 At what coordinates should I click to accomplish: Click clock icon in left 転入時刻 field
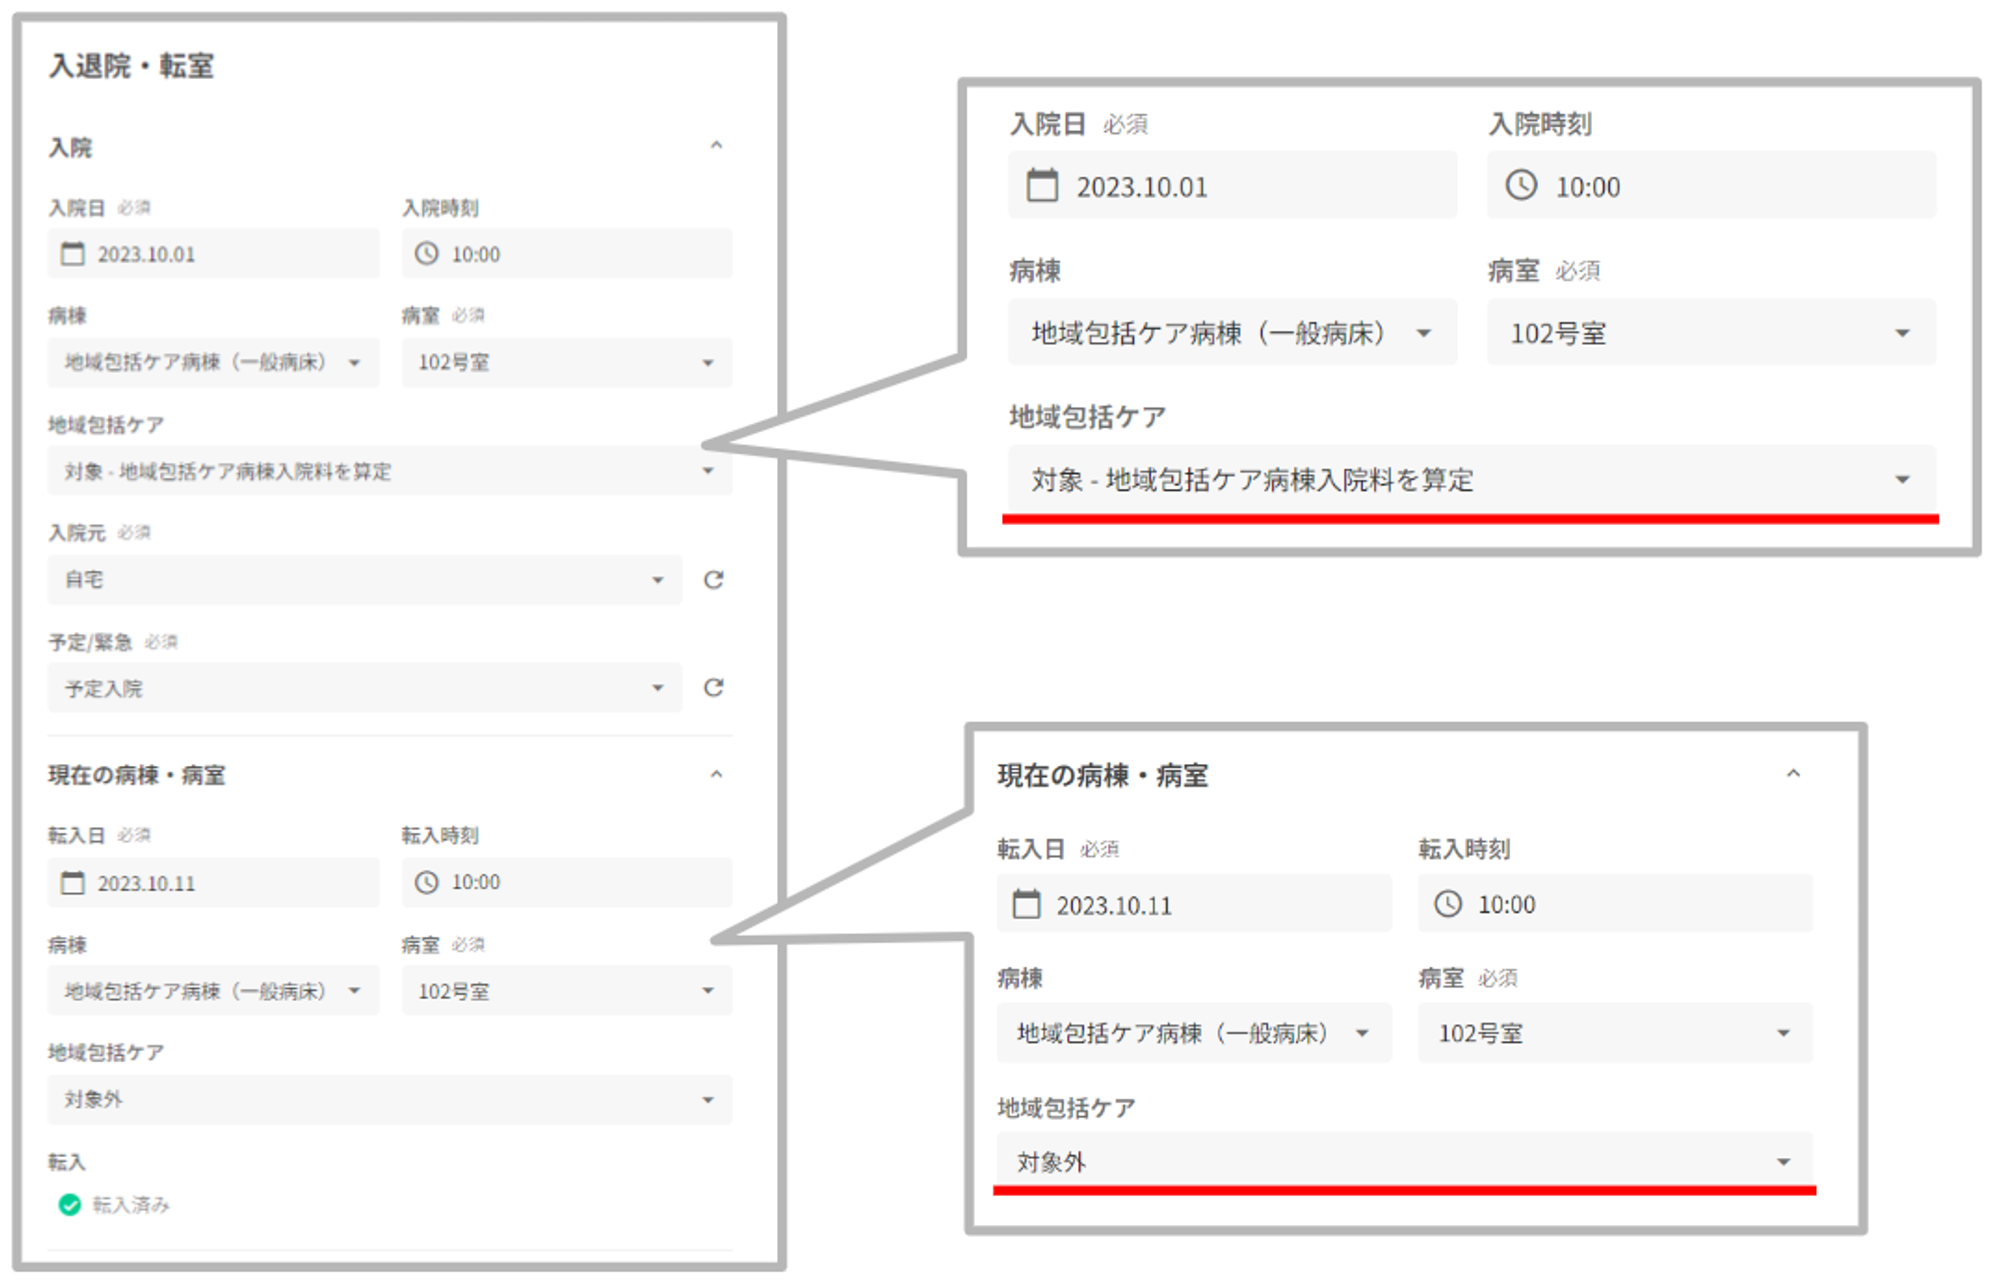tap(427, 882)
